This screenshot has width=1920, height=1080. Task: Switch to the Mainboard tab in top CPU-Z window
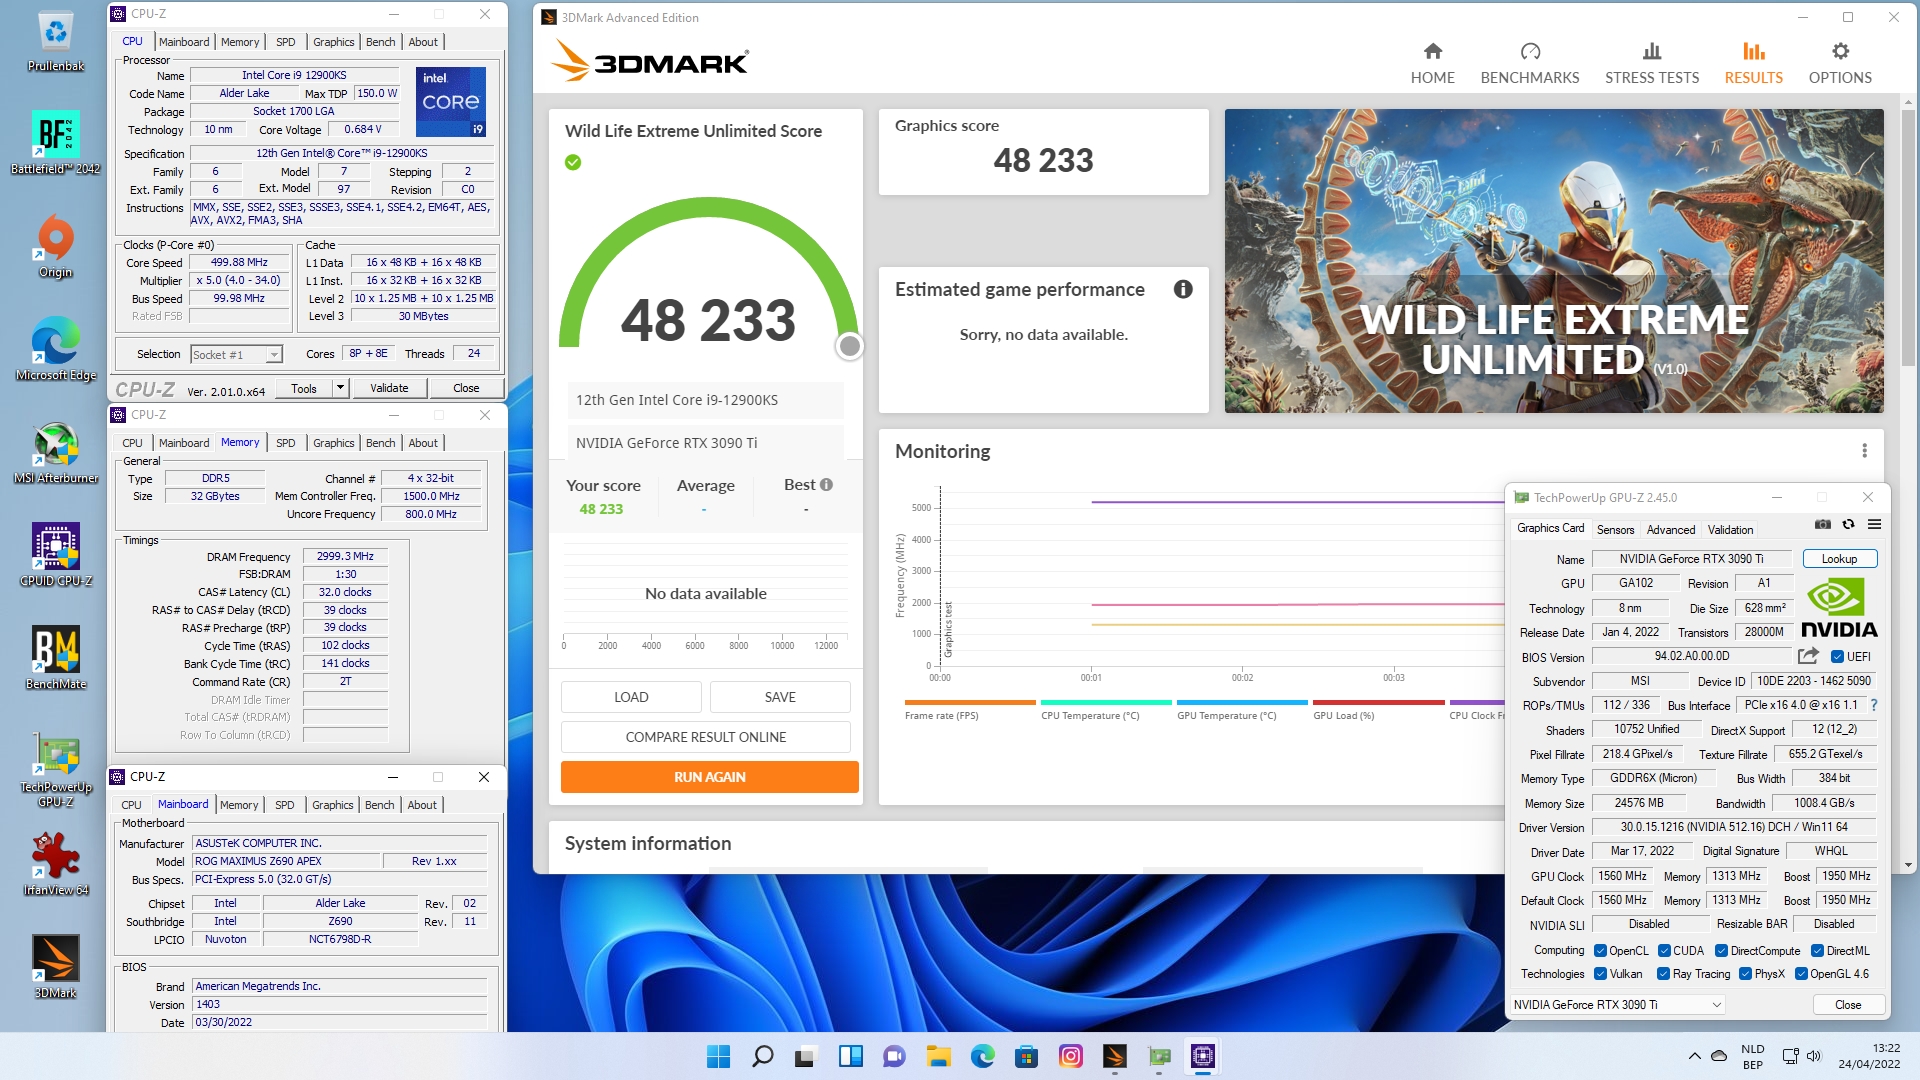184,42
